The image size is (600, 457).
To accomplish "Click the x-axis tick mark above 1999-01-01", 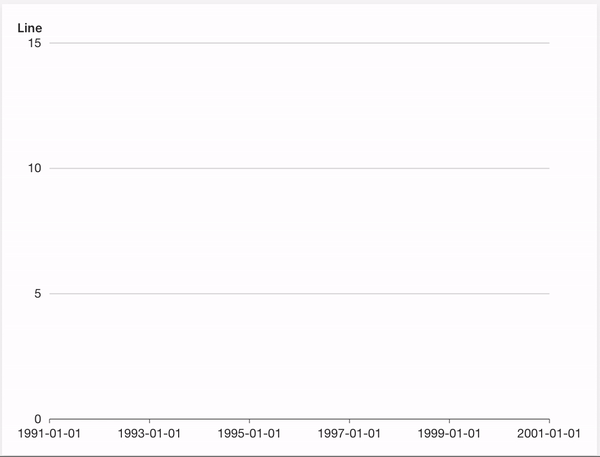I will [449, 422].
